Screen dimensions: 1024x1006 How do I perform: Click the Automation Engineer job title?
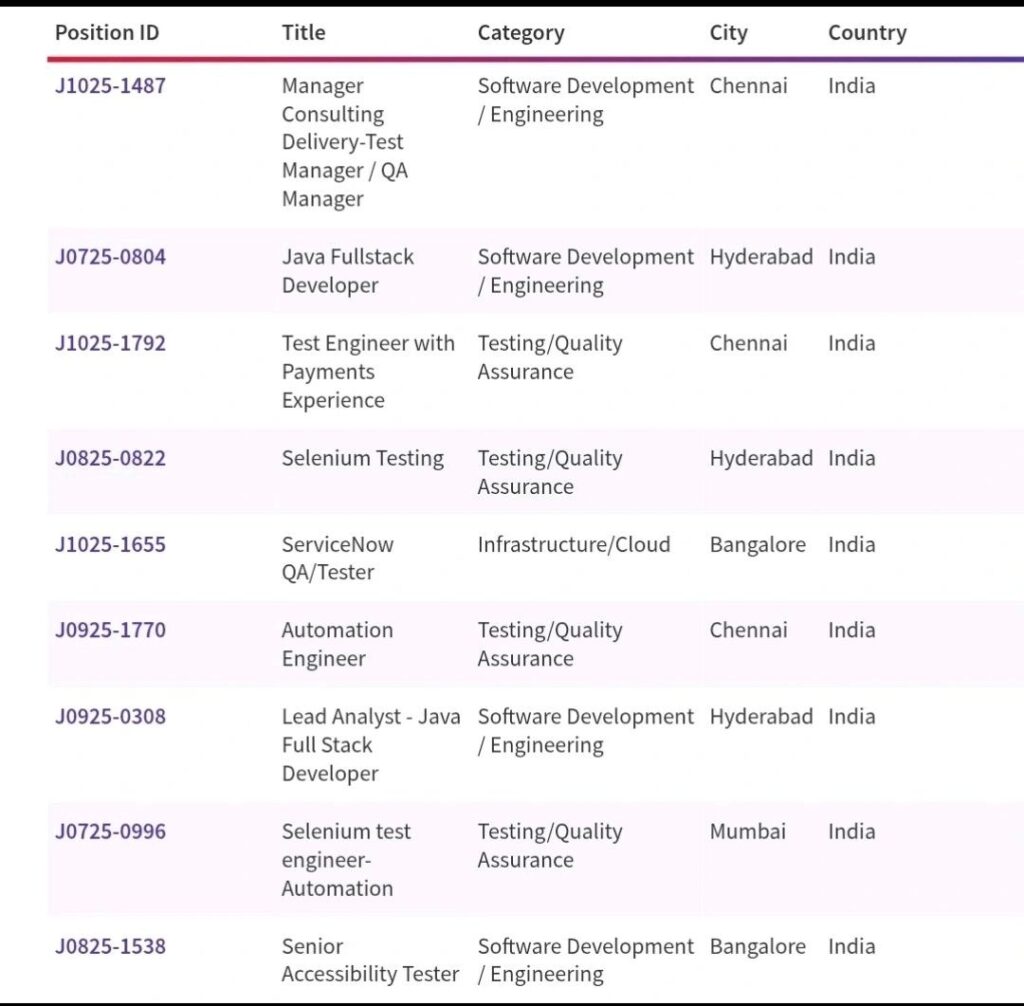pos(337,644)
